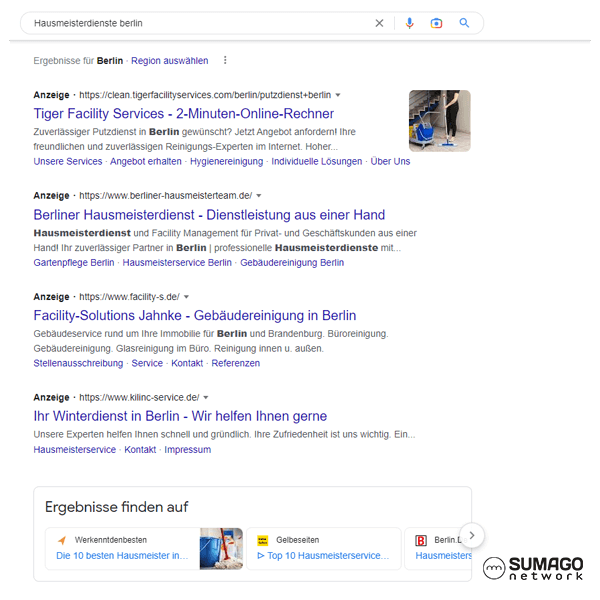Clear the search box with the X icon
The height and width of the screenshot is (600, 600).
(379, 23)
